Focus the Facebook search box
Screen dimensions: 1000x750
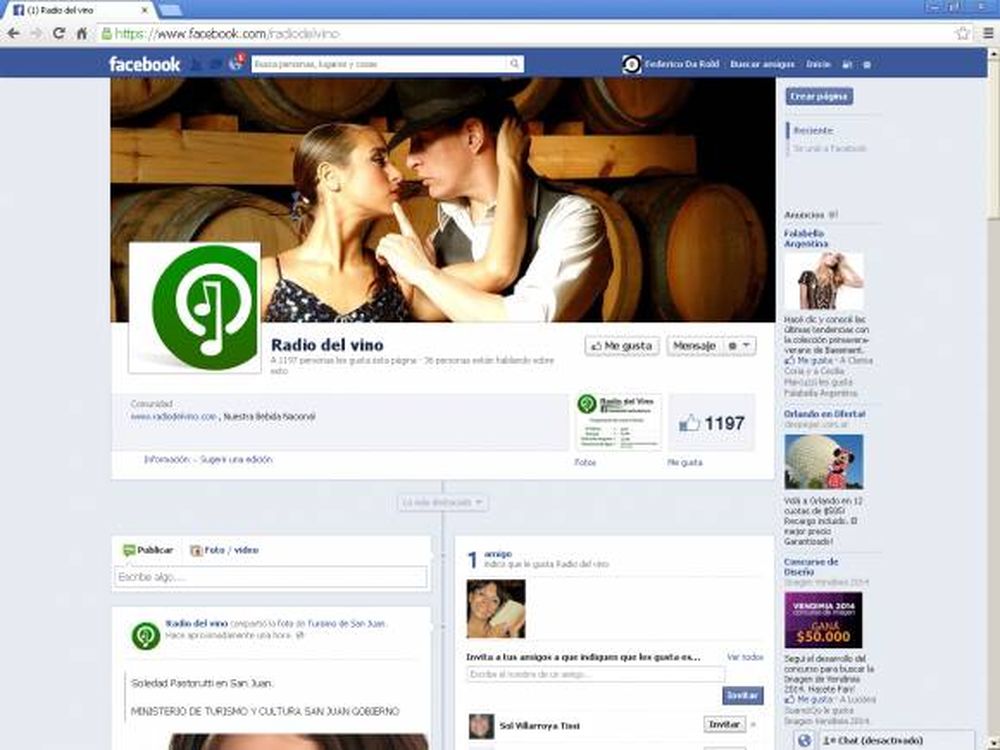click(380, 64)
